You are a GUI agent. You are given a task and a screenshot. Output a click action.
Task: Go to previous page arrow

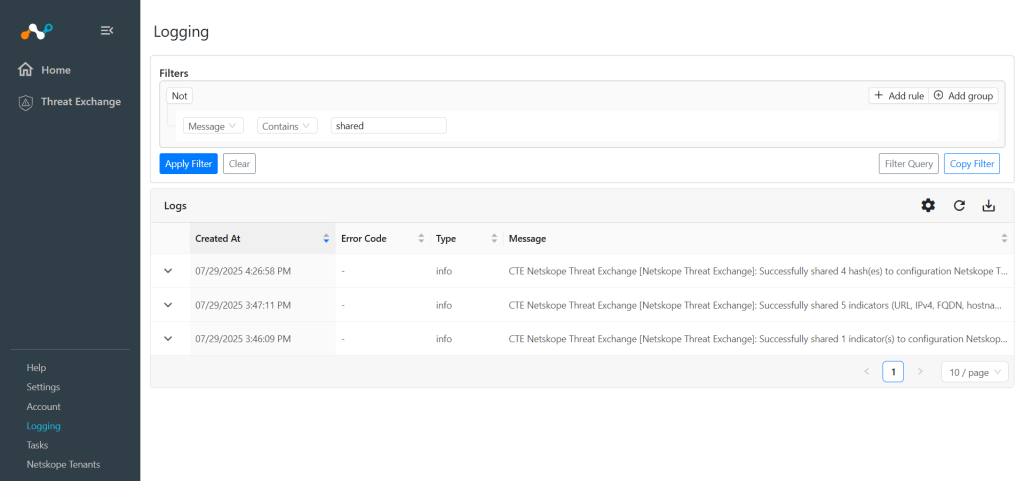[867, 372]
